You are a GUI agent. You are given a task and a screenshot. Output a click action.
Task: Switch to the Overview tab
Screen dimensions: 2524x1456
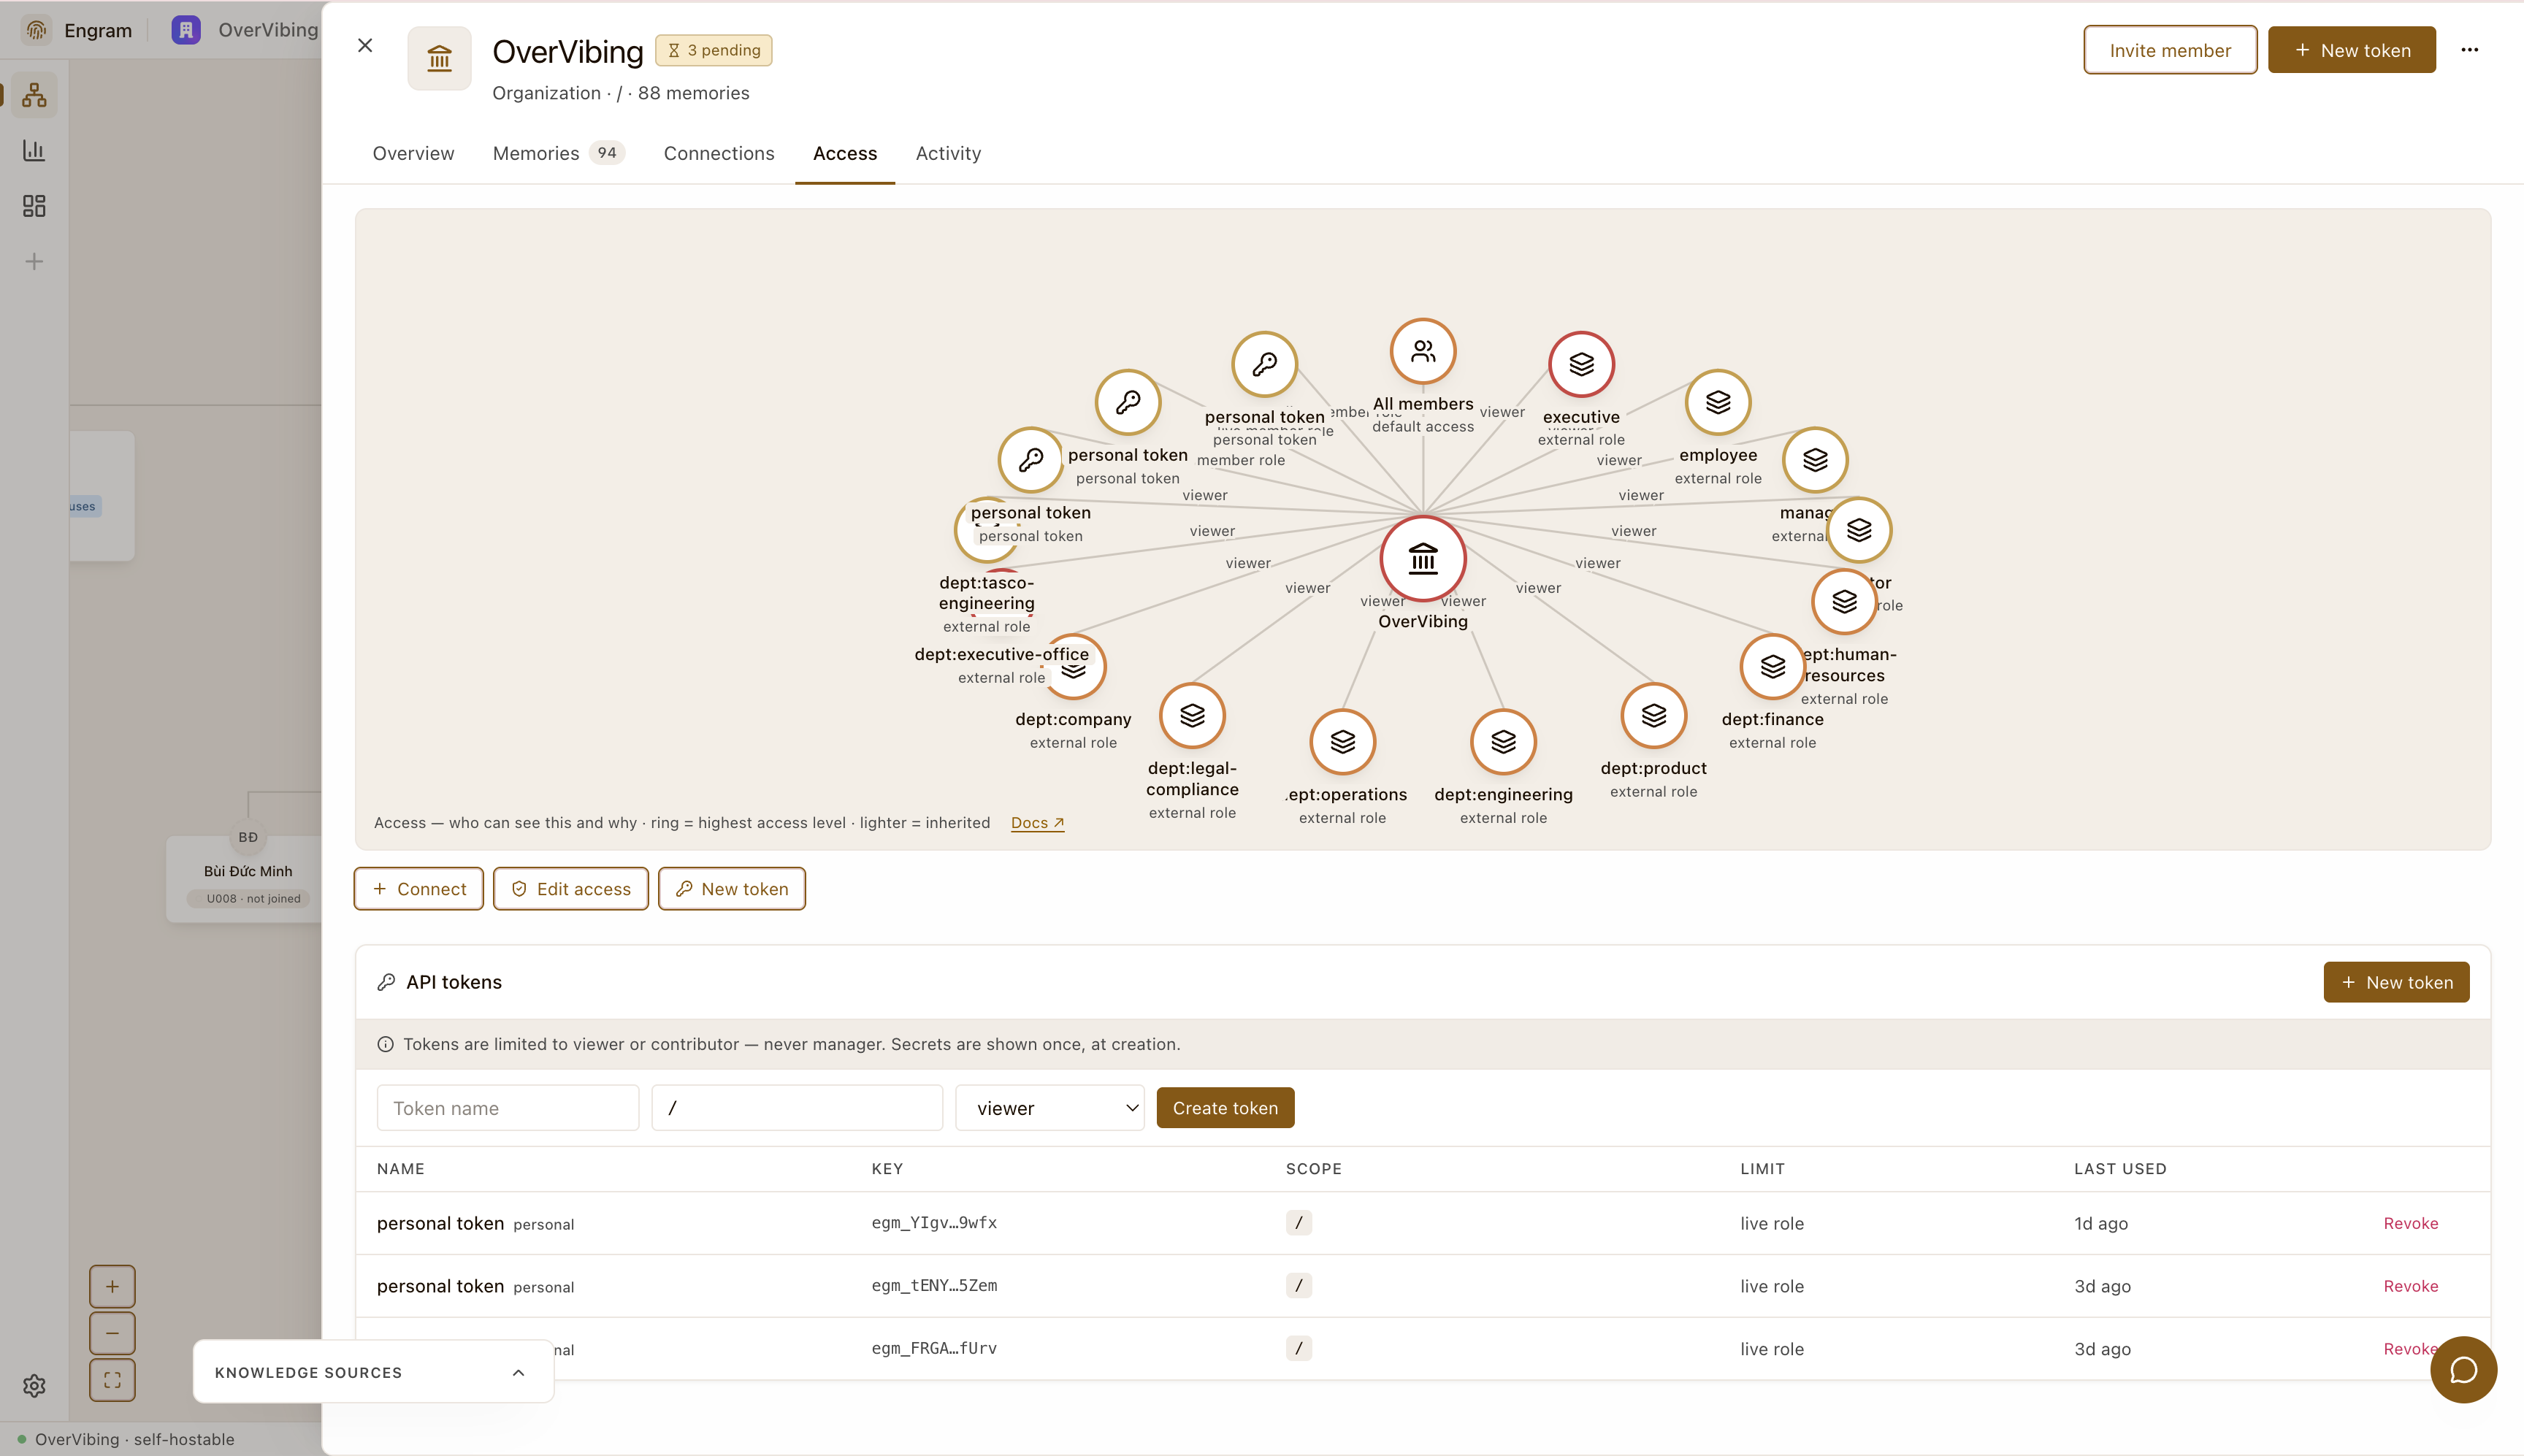point(413,153)
